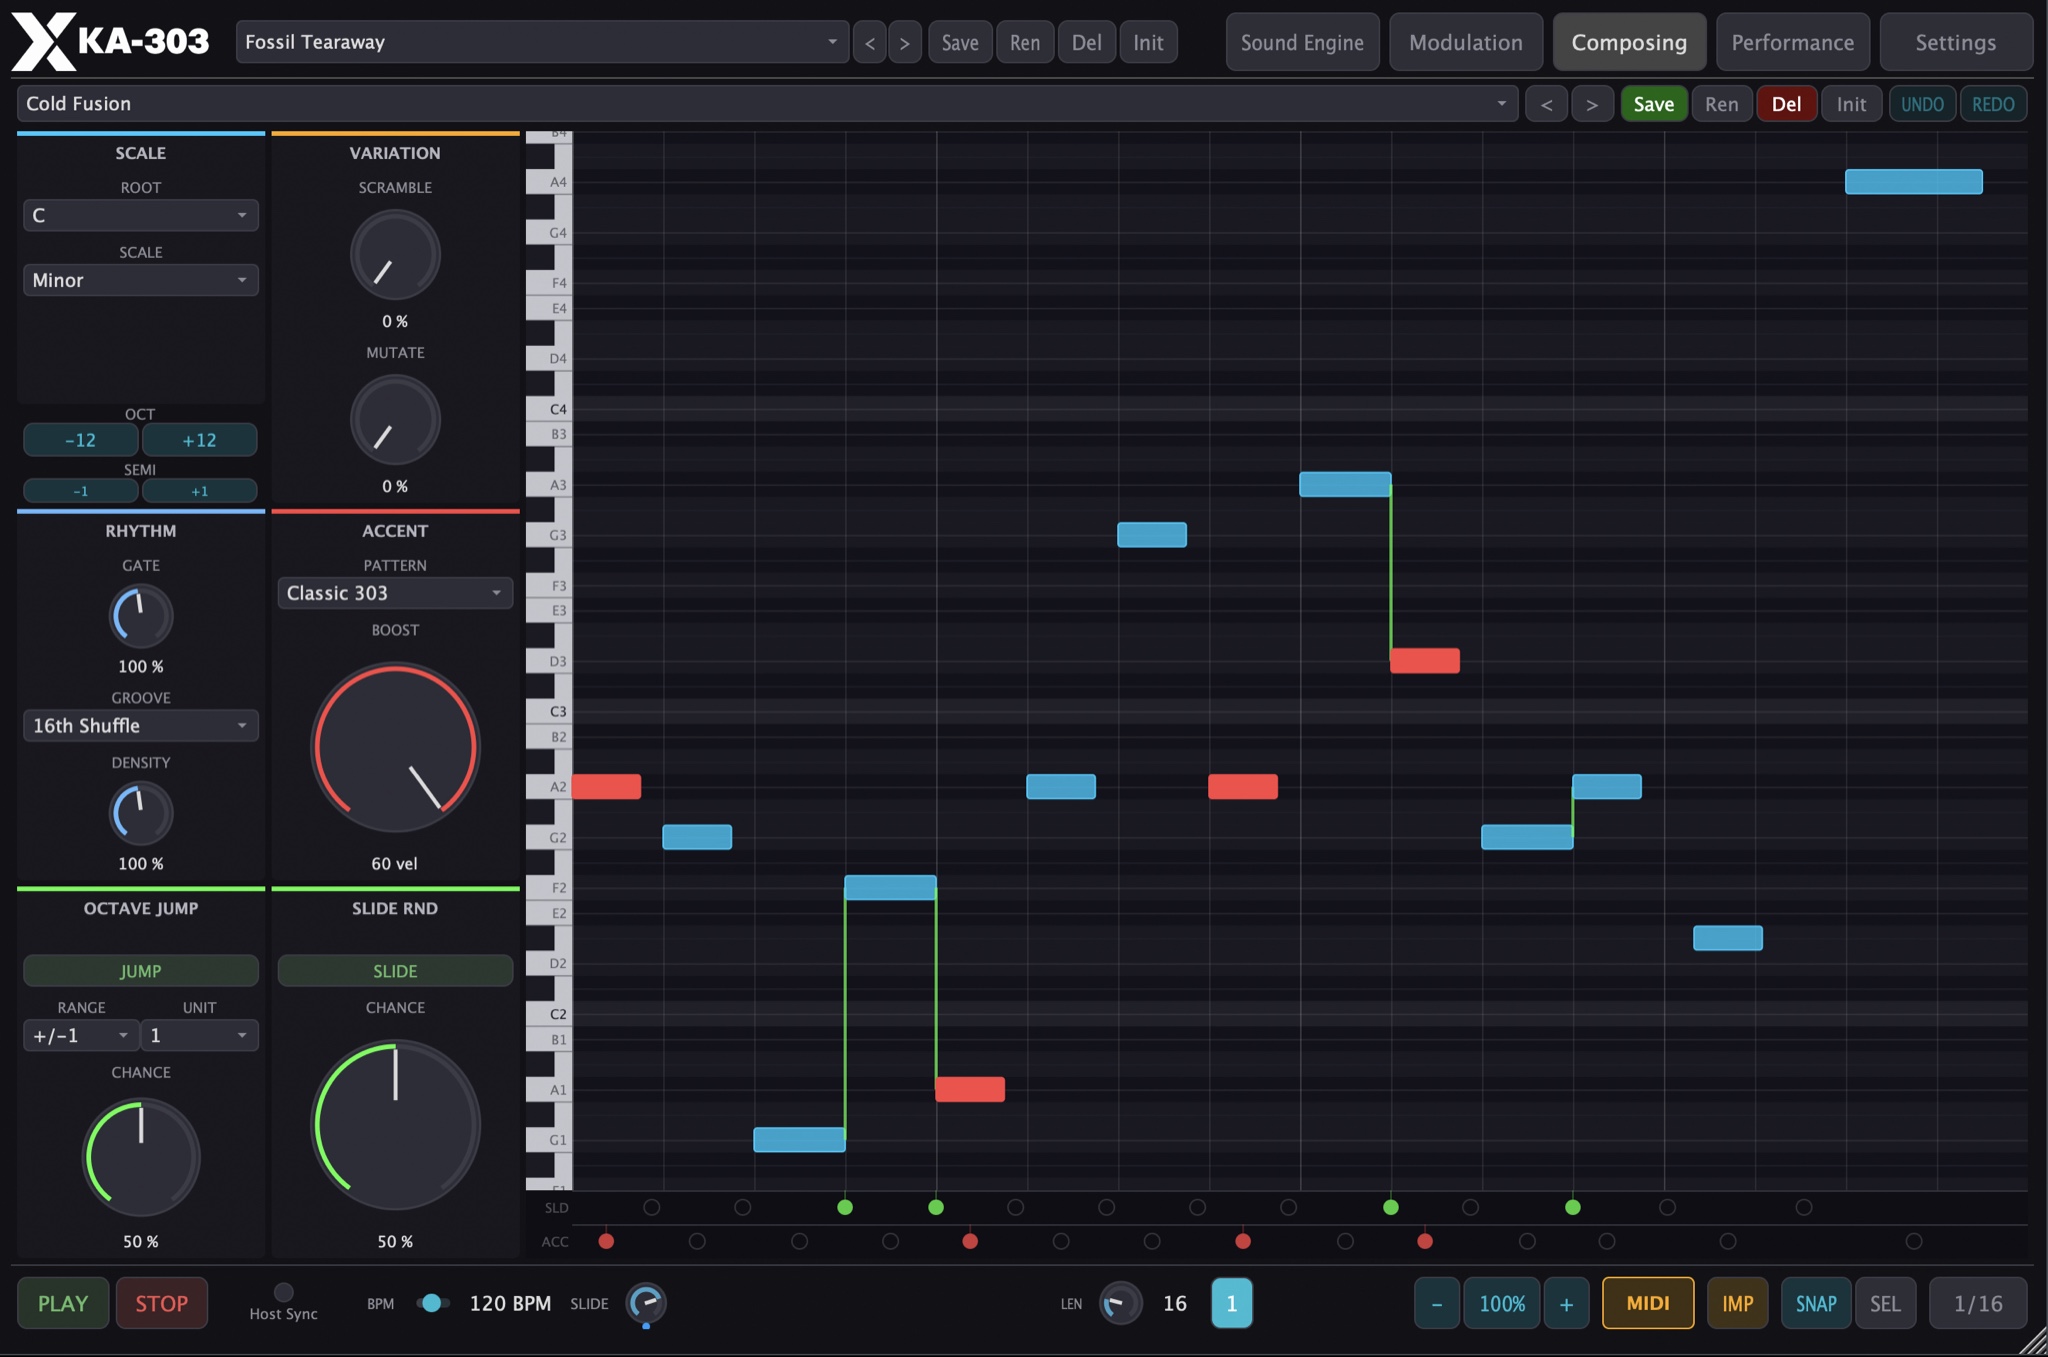Toggle SLIDE in Slide Rnd section
The width and height of the screenshot is (2048, 1357).
pyautogui.click(x=395, y=971)
